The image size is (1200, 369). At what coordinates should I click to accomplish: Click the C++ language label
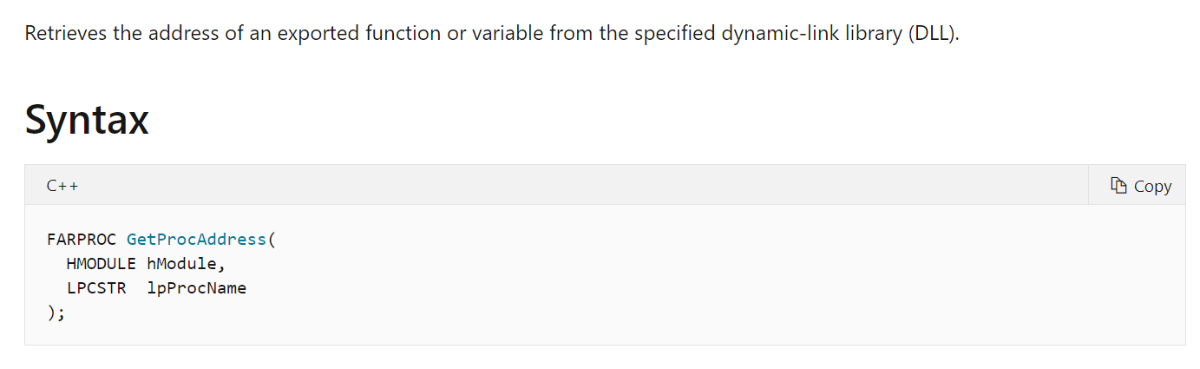(x=62, y=186)
